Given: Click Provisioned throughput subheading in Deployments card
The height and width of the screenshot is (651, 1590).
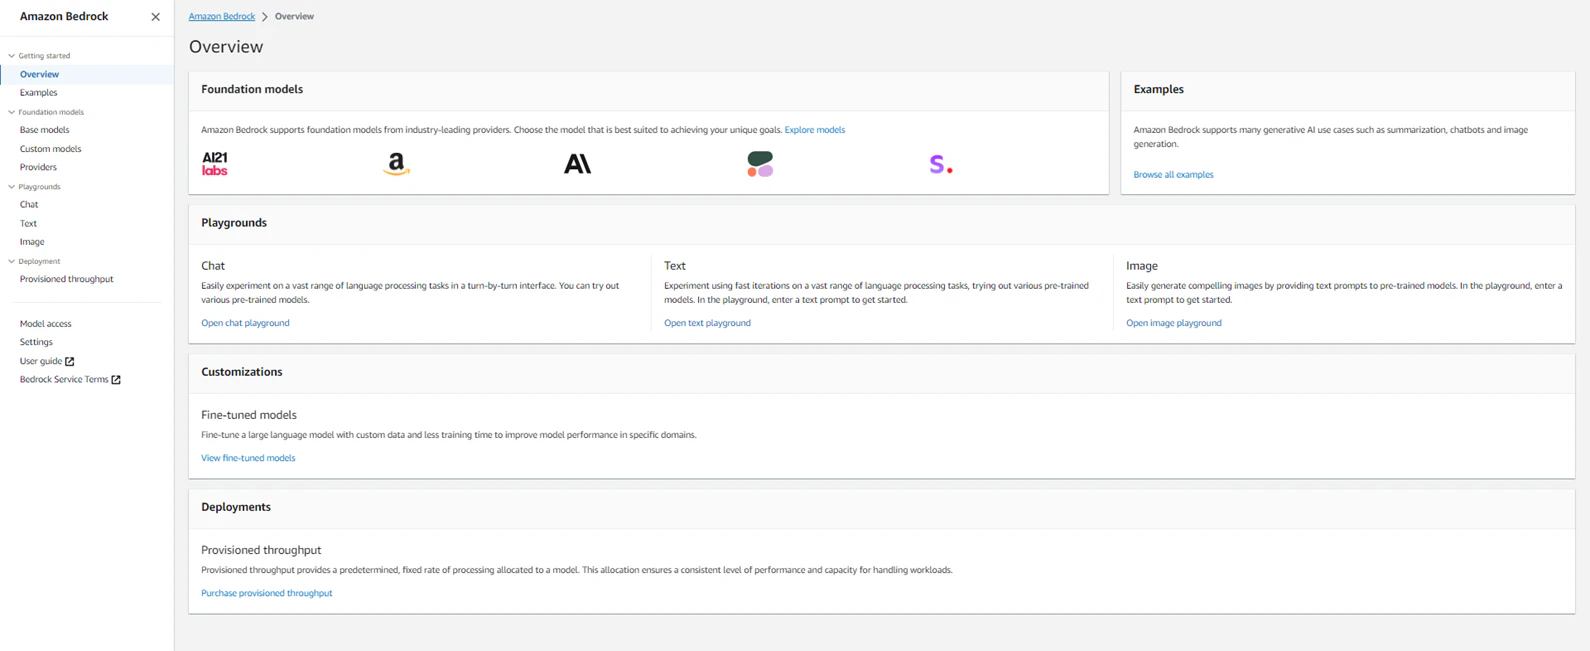Looking at the screenshot, I should point(261,550).
